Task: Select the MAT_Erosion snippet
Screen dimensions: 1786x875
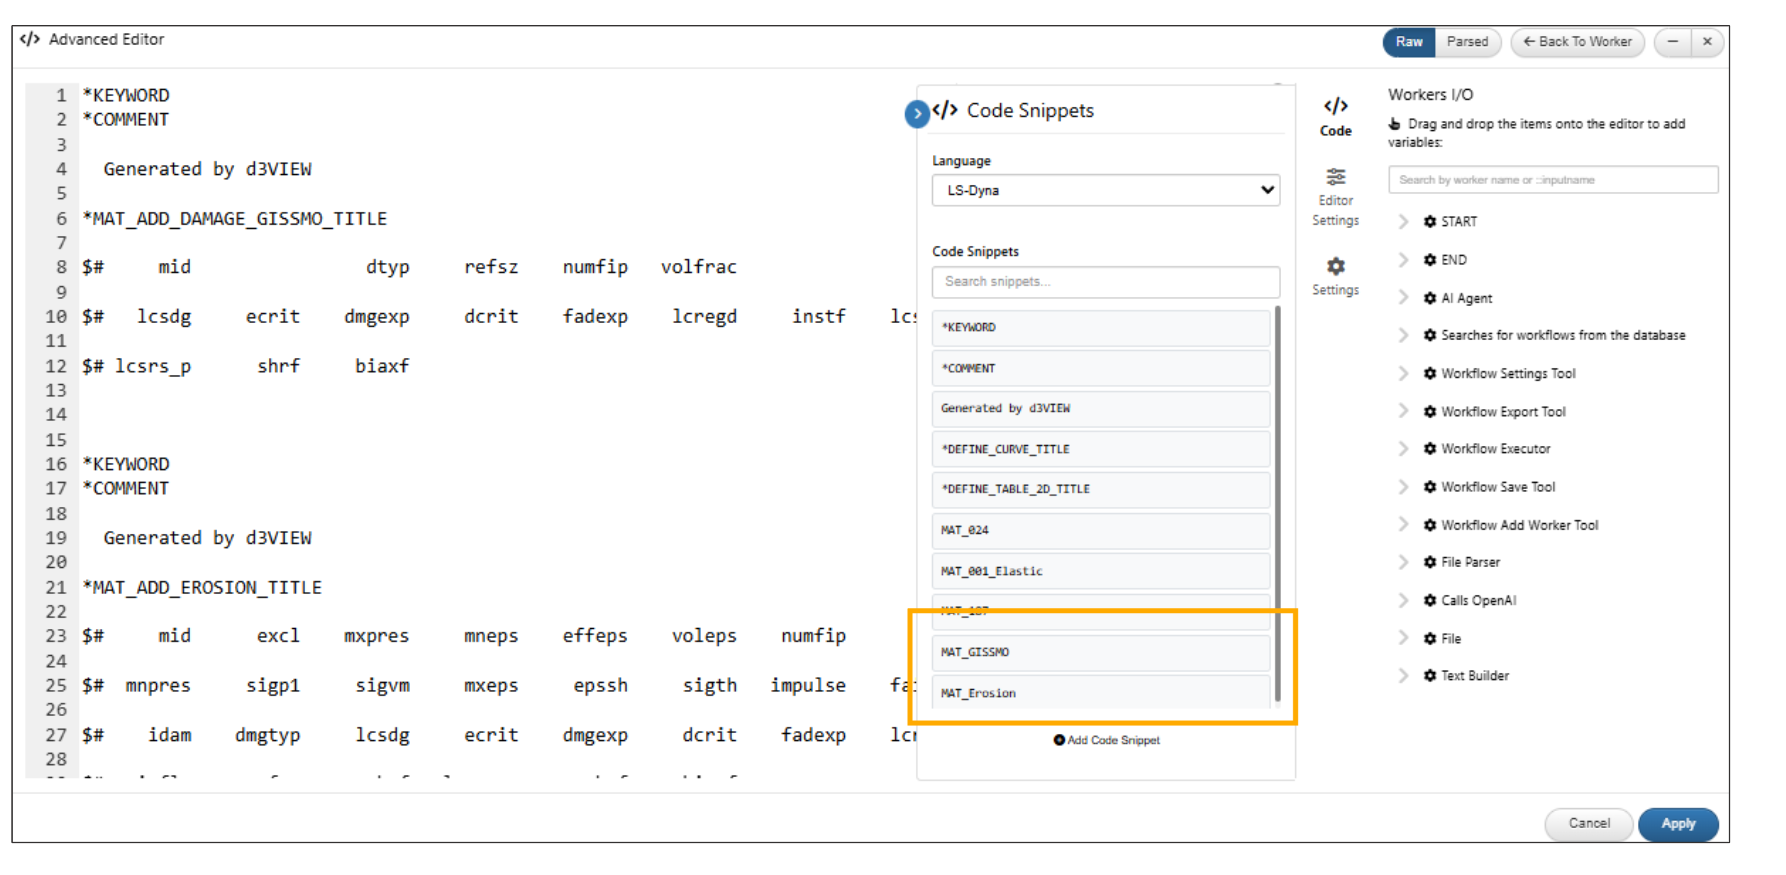Action: pos(1101,692)
